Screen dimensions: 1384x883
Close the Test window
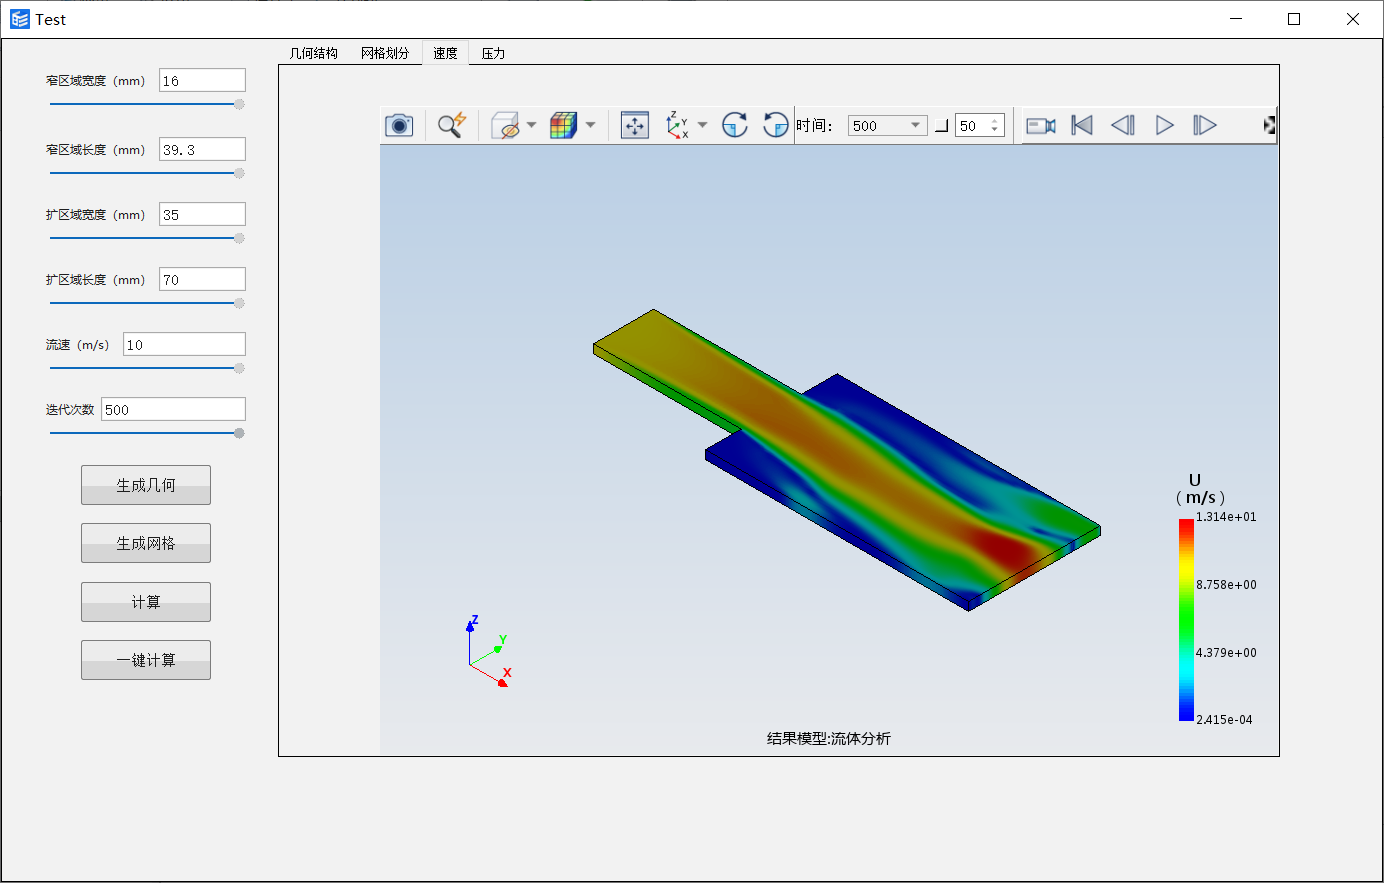coord(1353,19)
